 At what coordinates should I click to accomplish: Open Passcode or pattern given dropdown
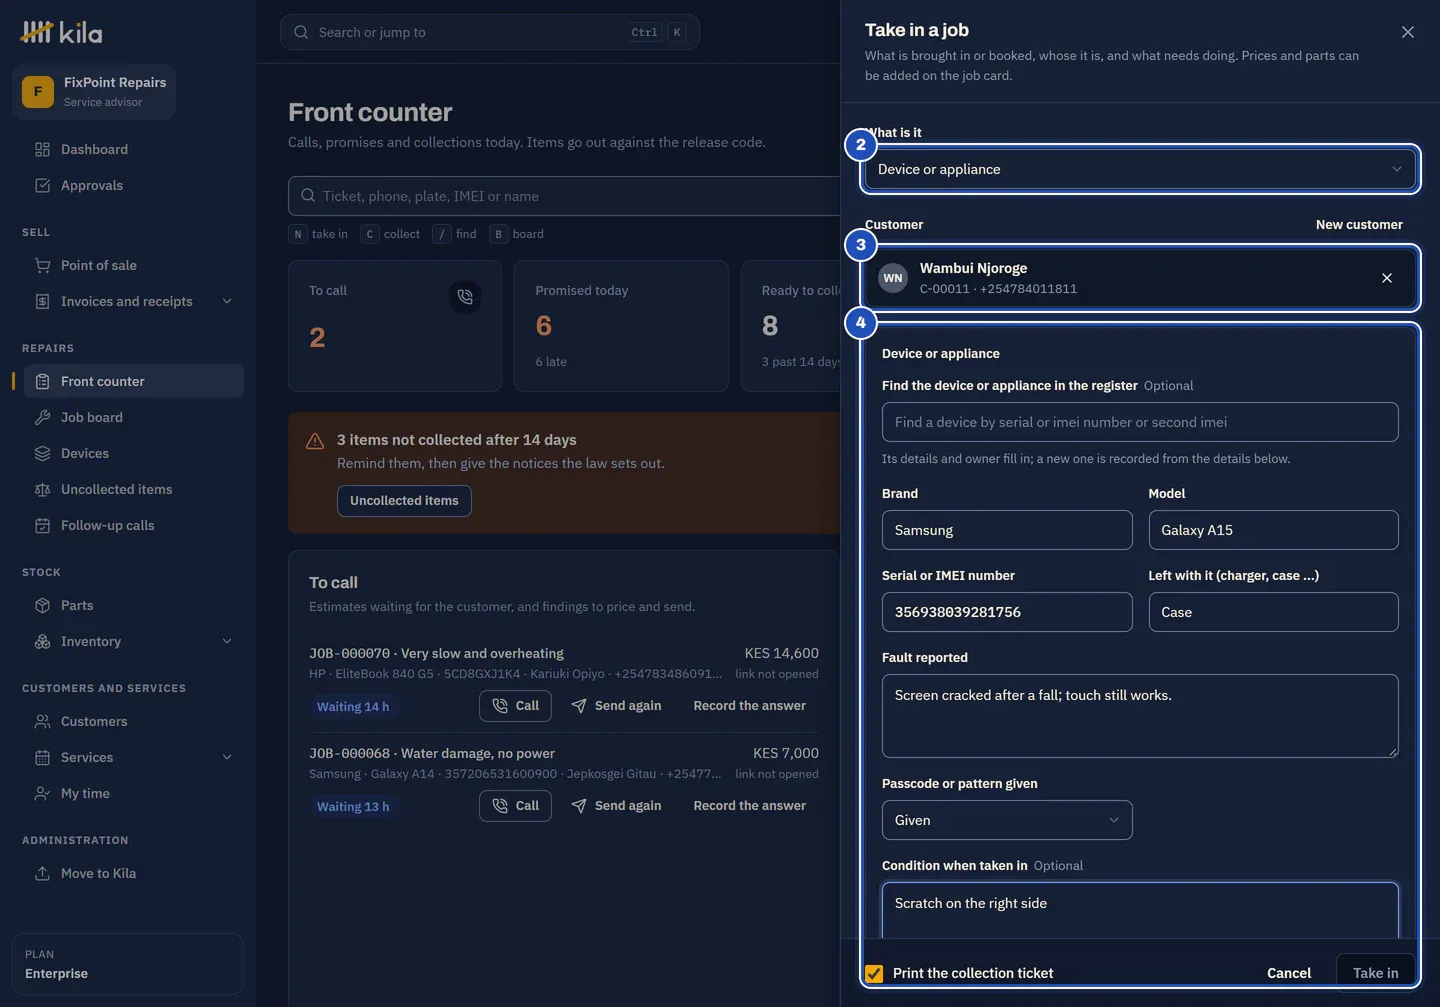1007,820
